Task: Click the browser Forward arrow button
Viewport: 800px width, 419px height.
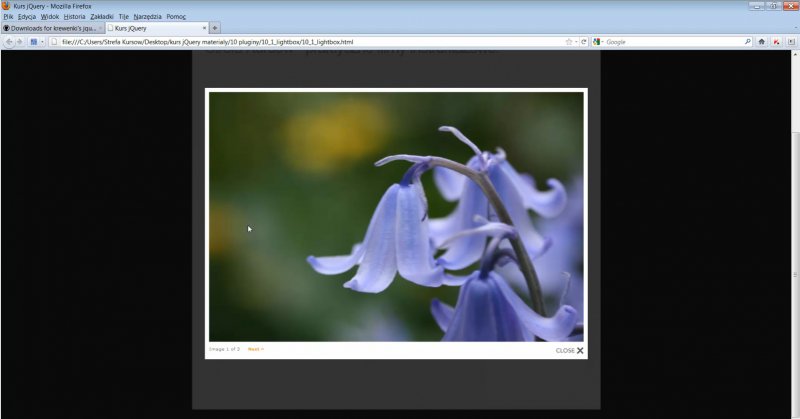Action: coord(19,42)
